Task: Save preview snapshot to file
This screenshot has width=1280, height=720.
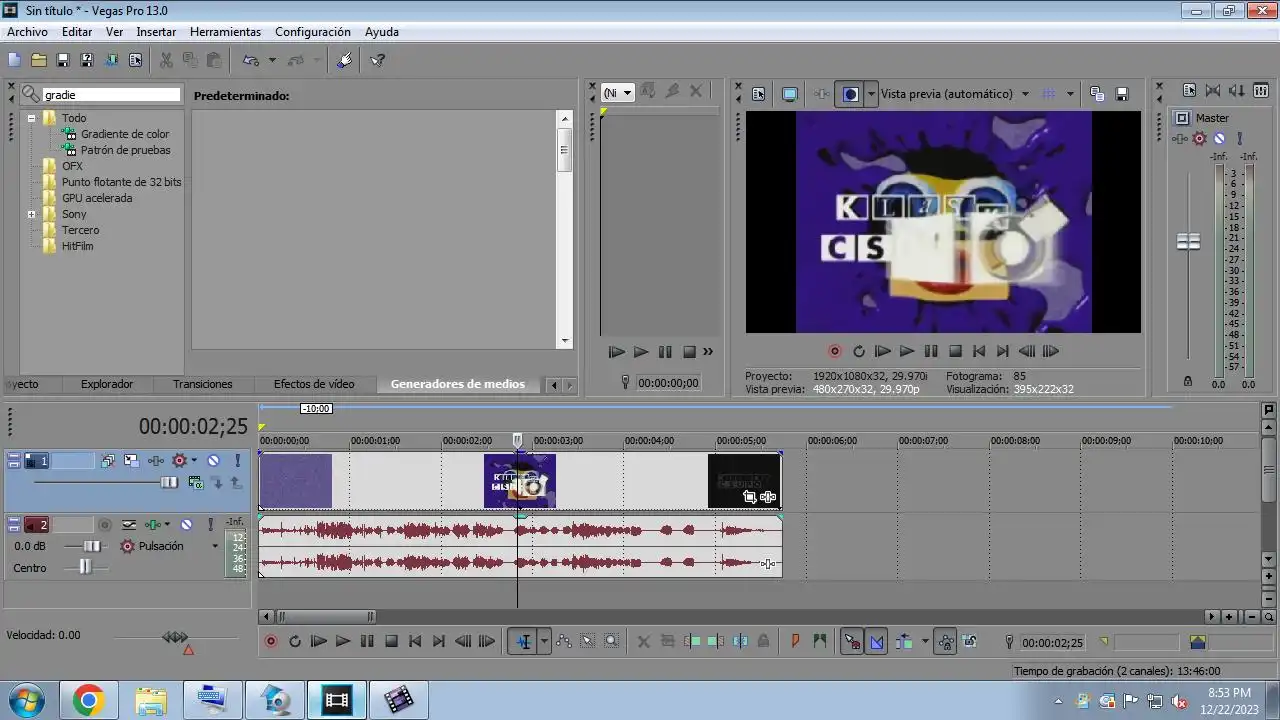Action: point(1122,94)
